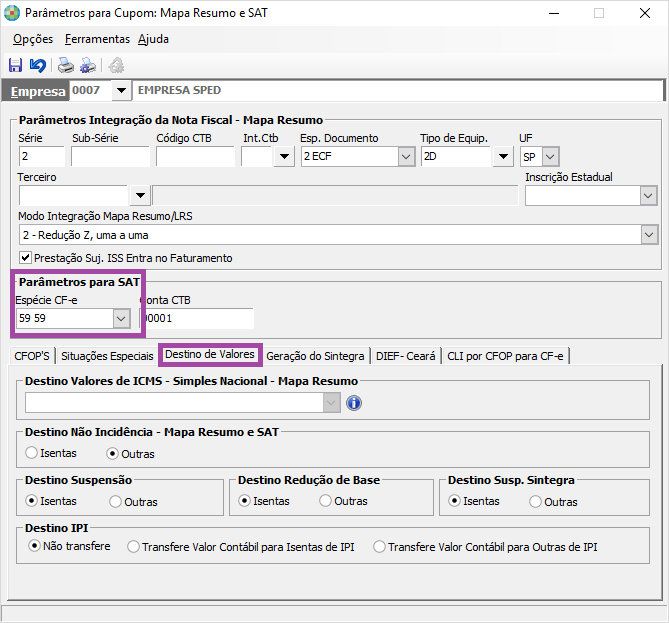Toggle Prestação Suj. ISS Entra no Faturamento
The width and height of the screenshot is (669, 623).
[x=26, y=258]
